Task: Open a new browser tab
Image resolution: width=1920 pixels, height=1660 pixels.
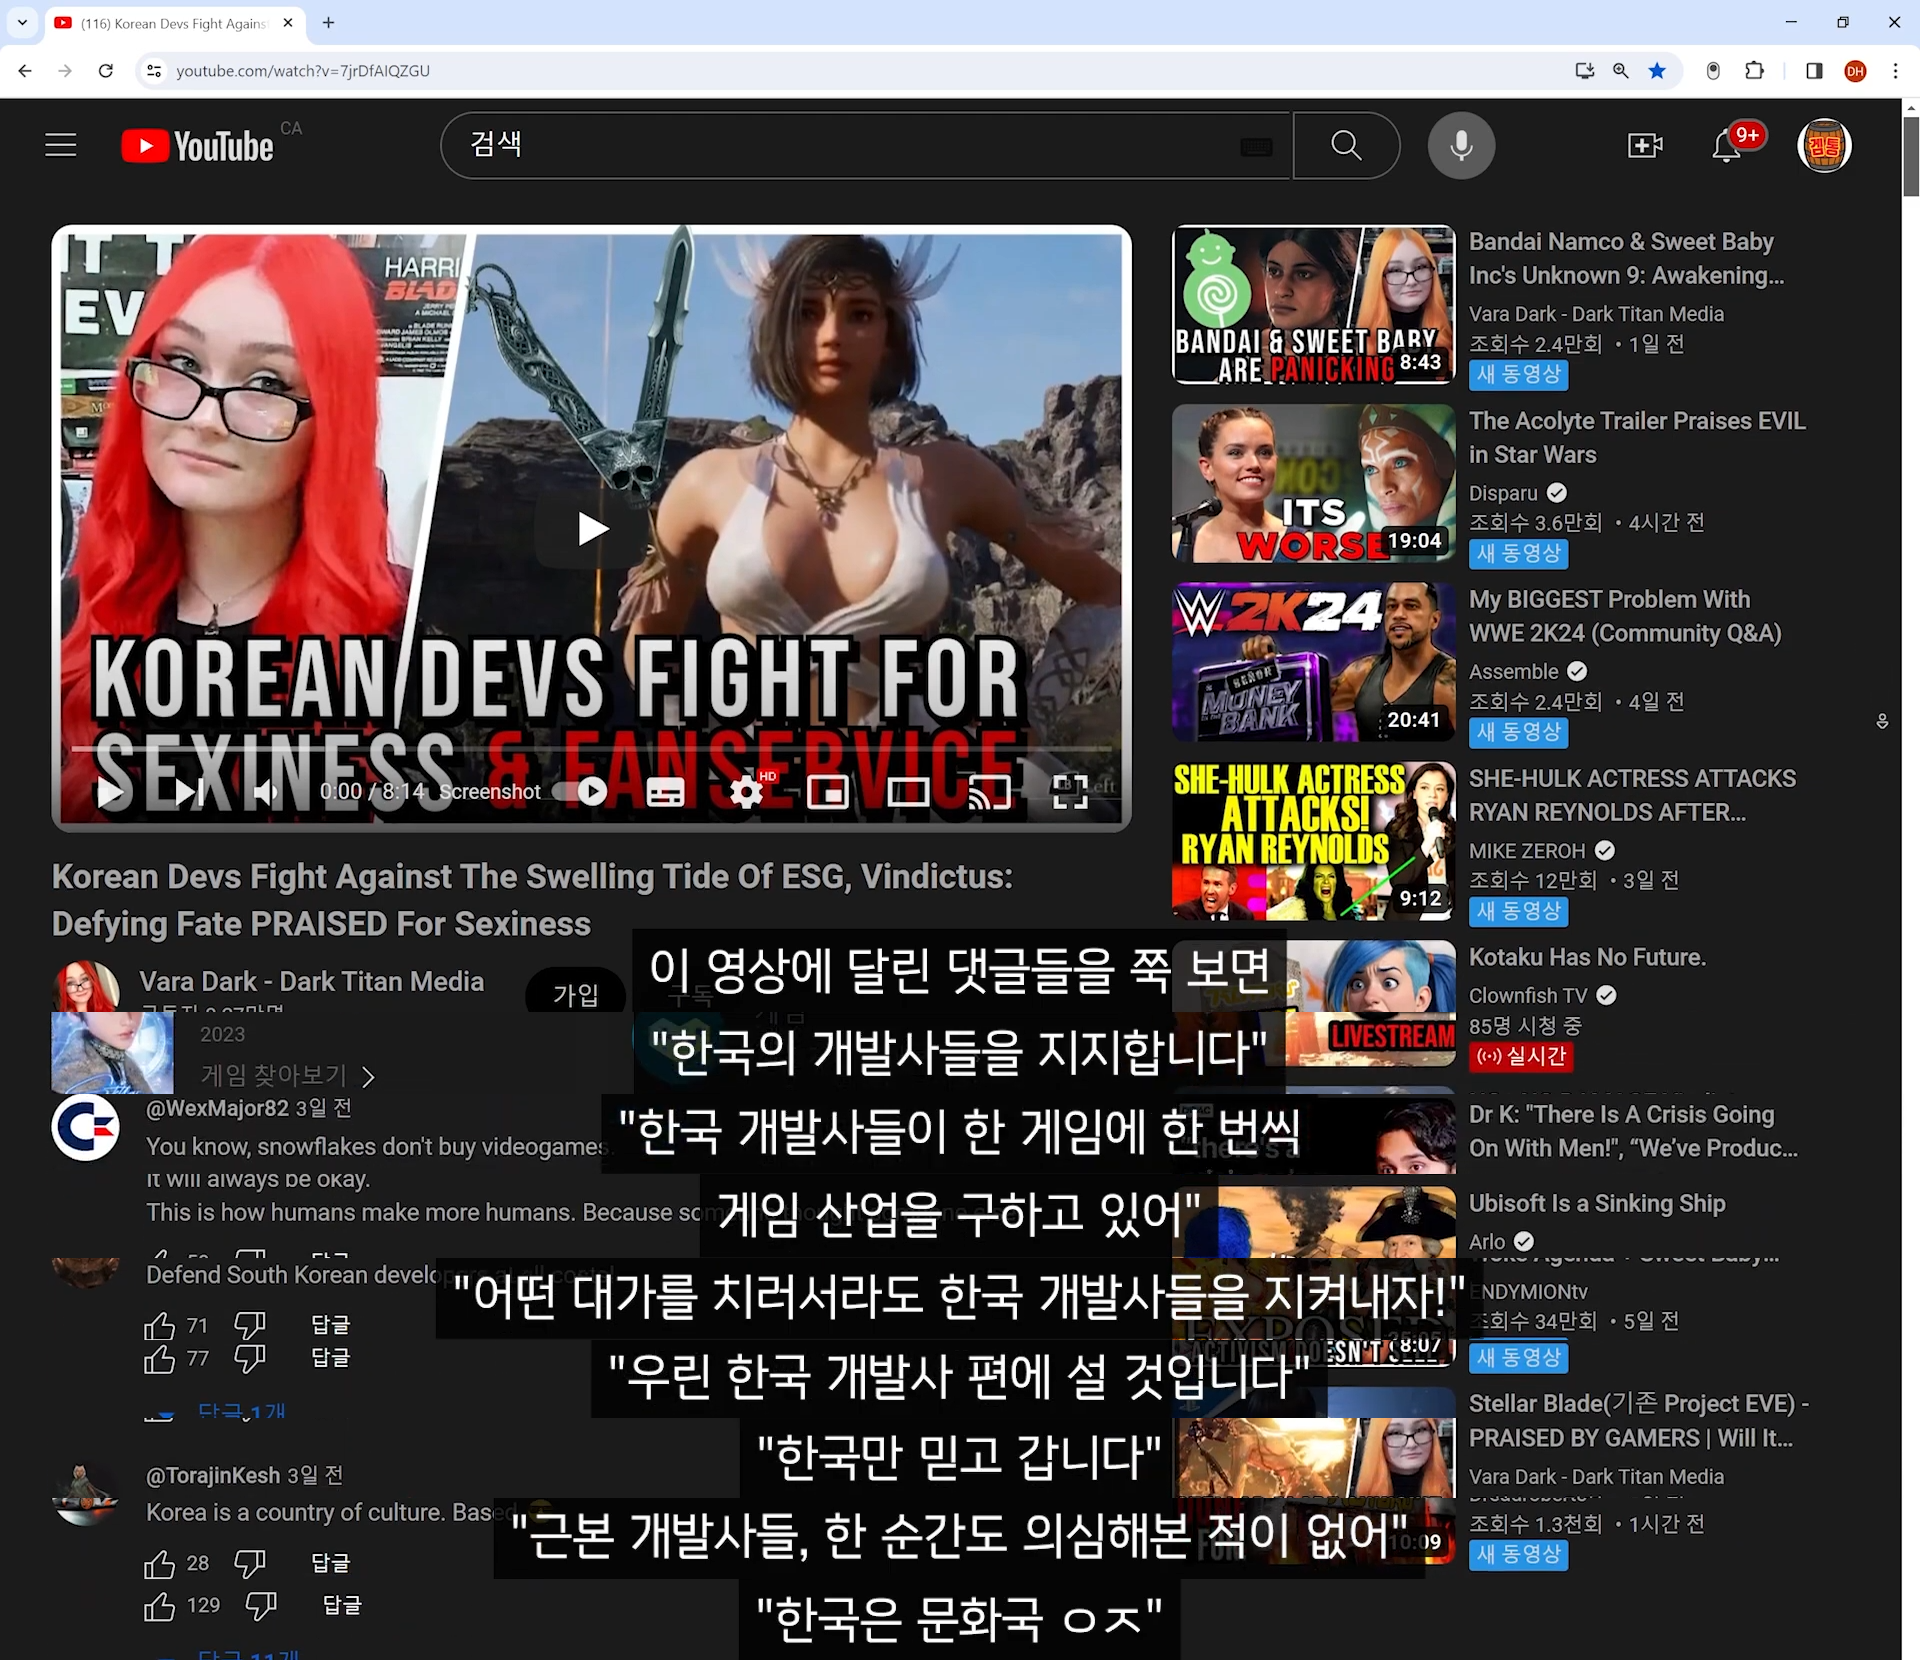Action: (x=328, y=22)
